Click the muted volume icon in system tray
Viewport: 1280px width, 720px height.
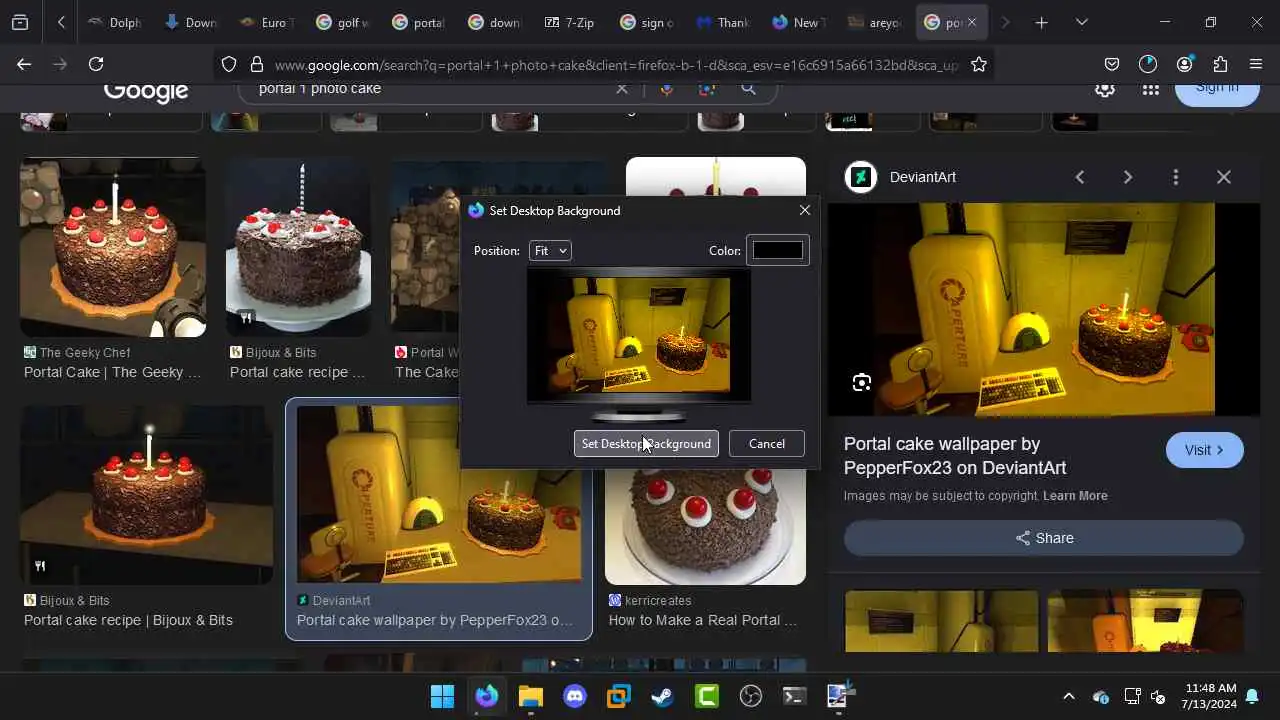(x=1158, y=696)
